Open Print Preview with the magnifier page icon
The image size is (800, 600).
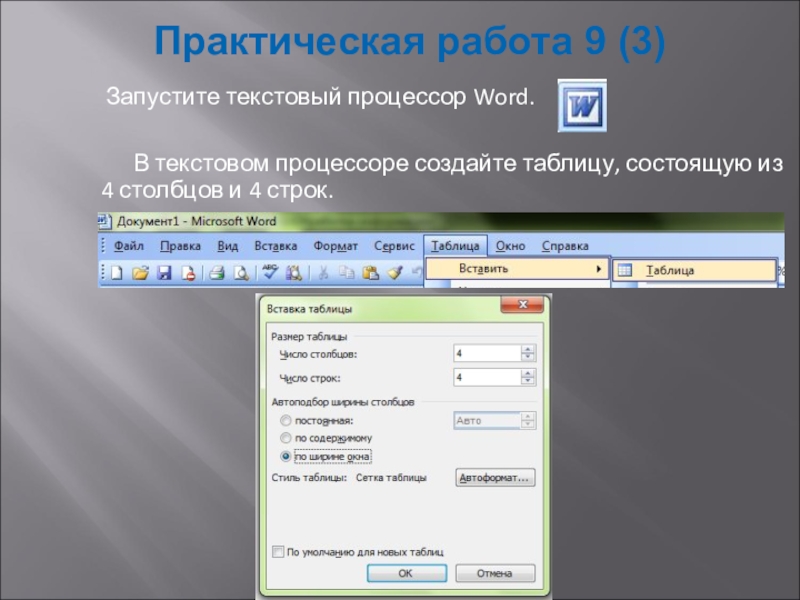pyautogui.click(x=241, y=273)
